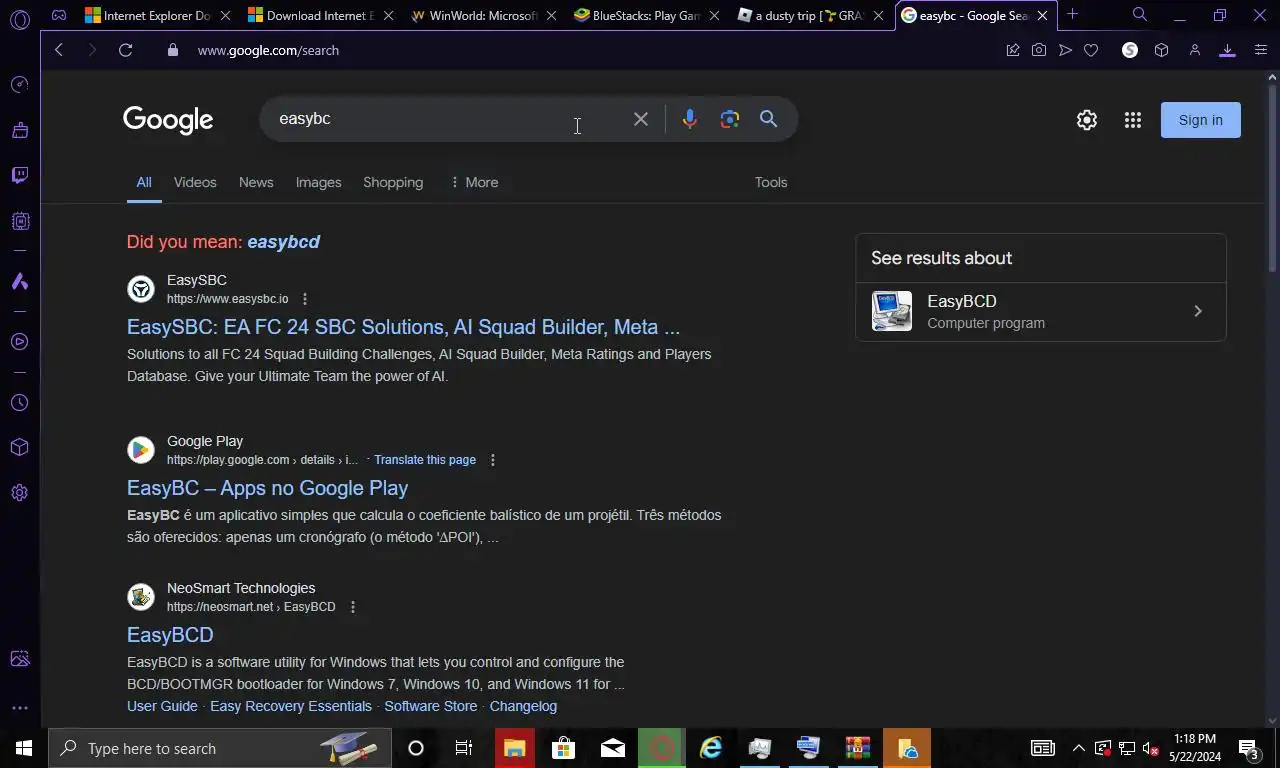Click the address bar URL
Image resolution: width=1280 pixels, height=768 pixels.
click(x=268, y=50)
